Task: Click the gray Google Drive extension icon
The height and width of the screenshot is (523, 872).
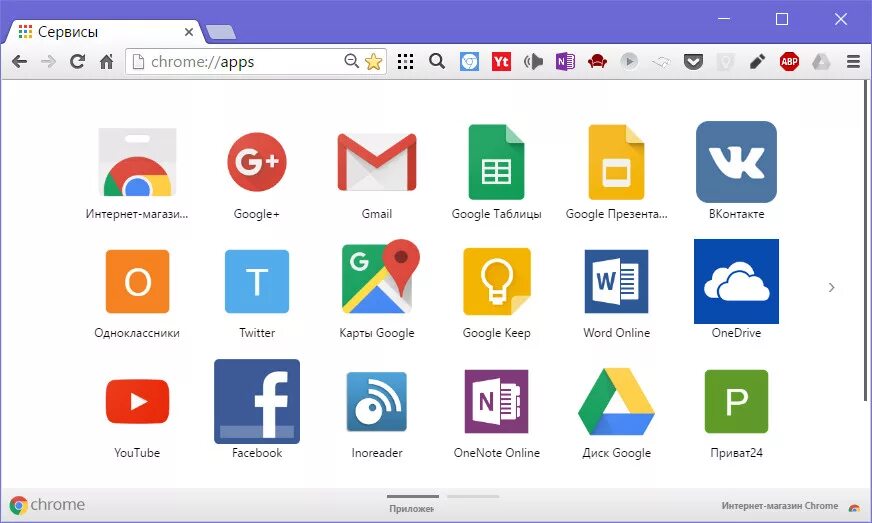Action: [x=821, y=61]
